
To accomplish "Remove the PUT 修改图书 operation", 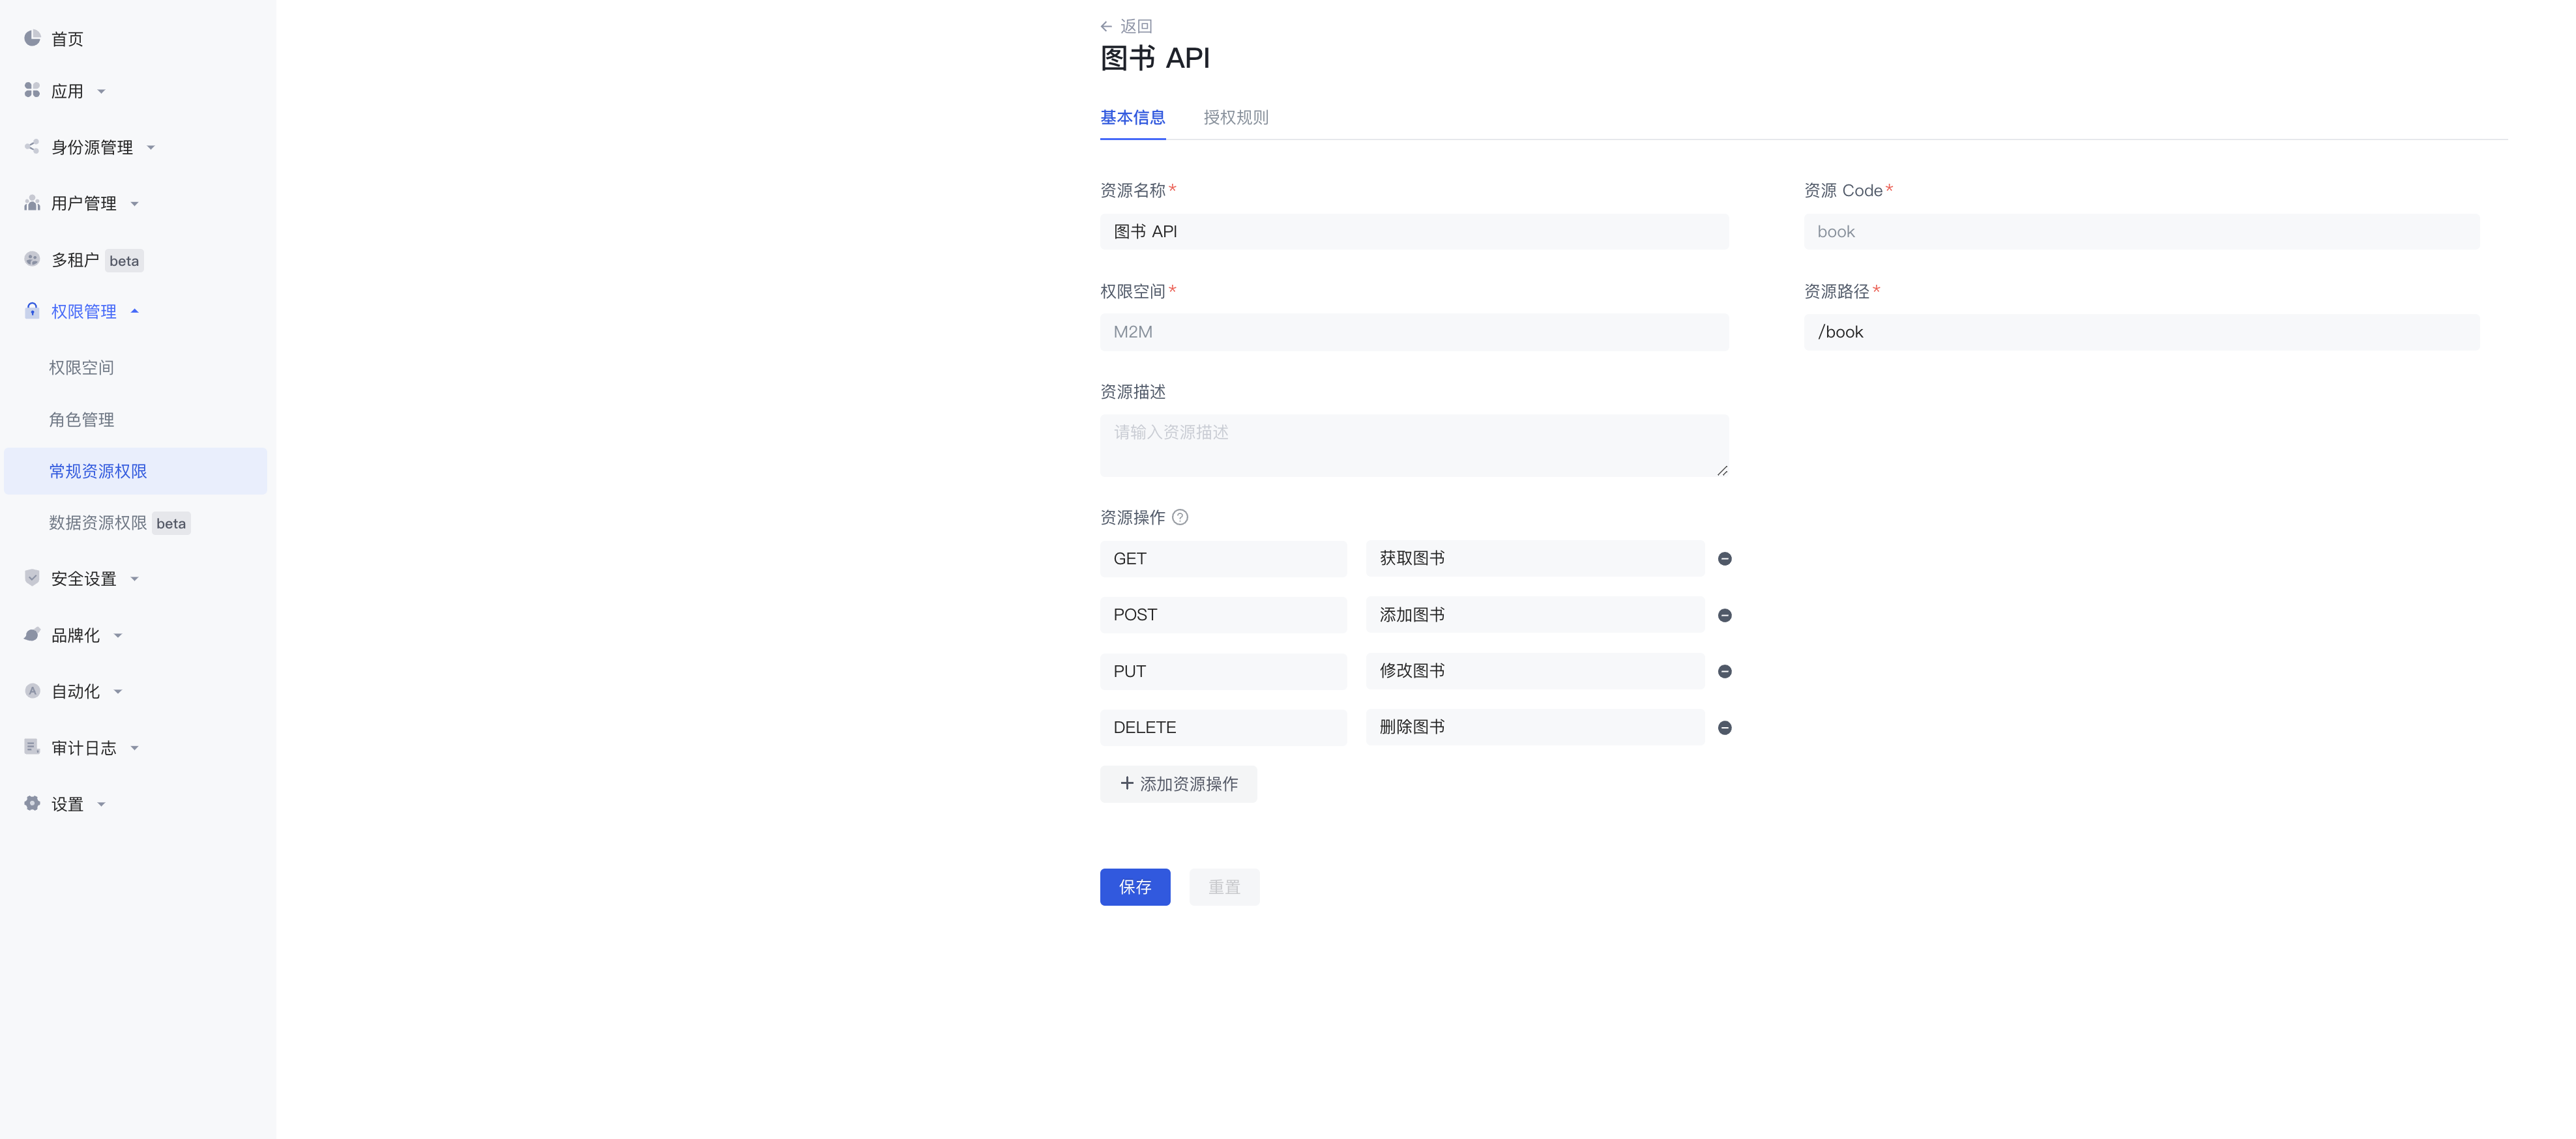I will click(1724, 671).
